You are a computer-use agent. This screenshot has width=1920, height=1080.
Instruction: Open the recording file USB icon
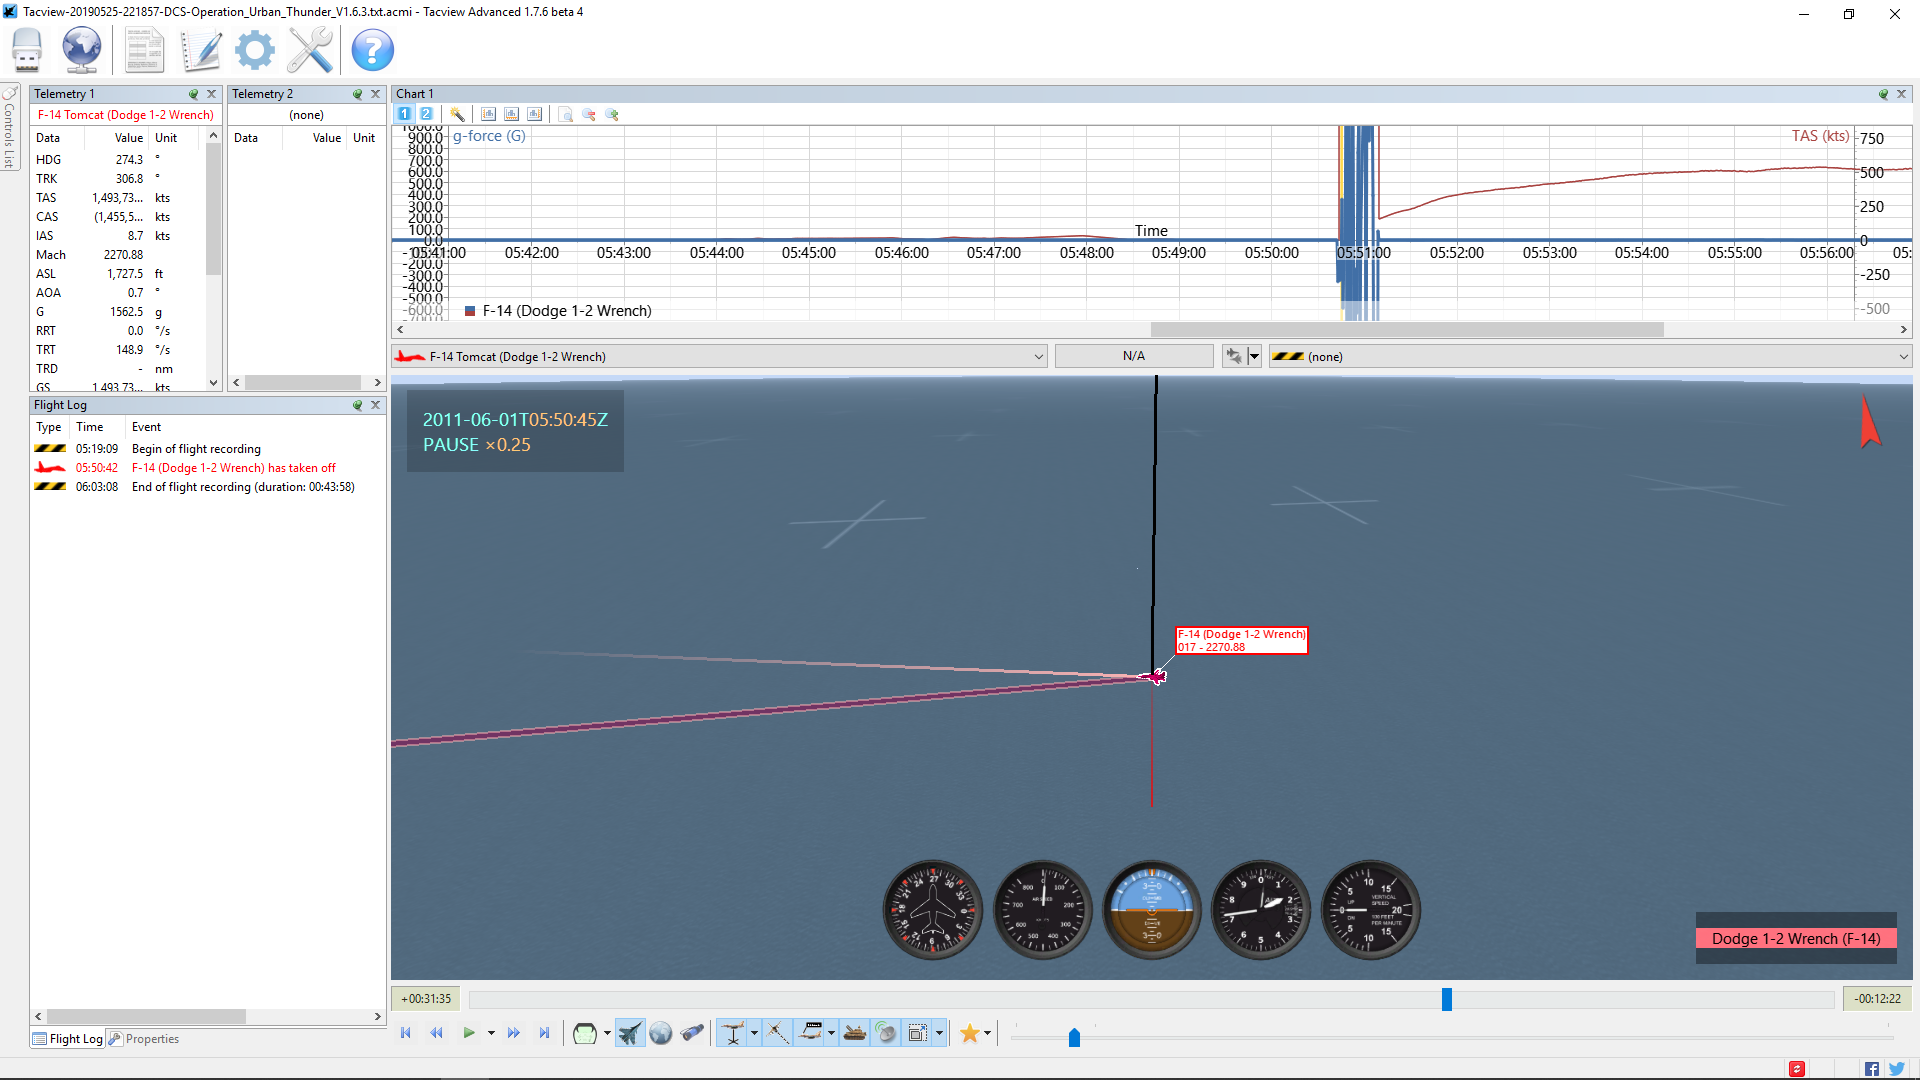[x=27, y=49]
